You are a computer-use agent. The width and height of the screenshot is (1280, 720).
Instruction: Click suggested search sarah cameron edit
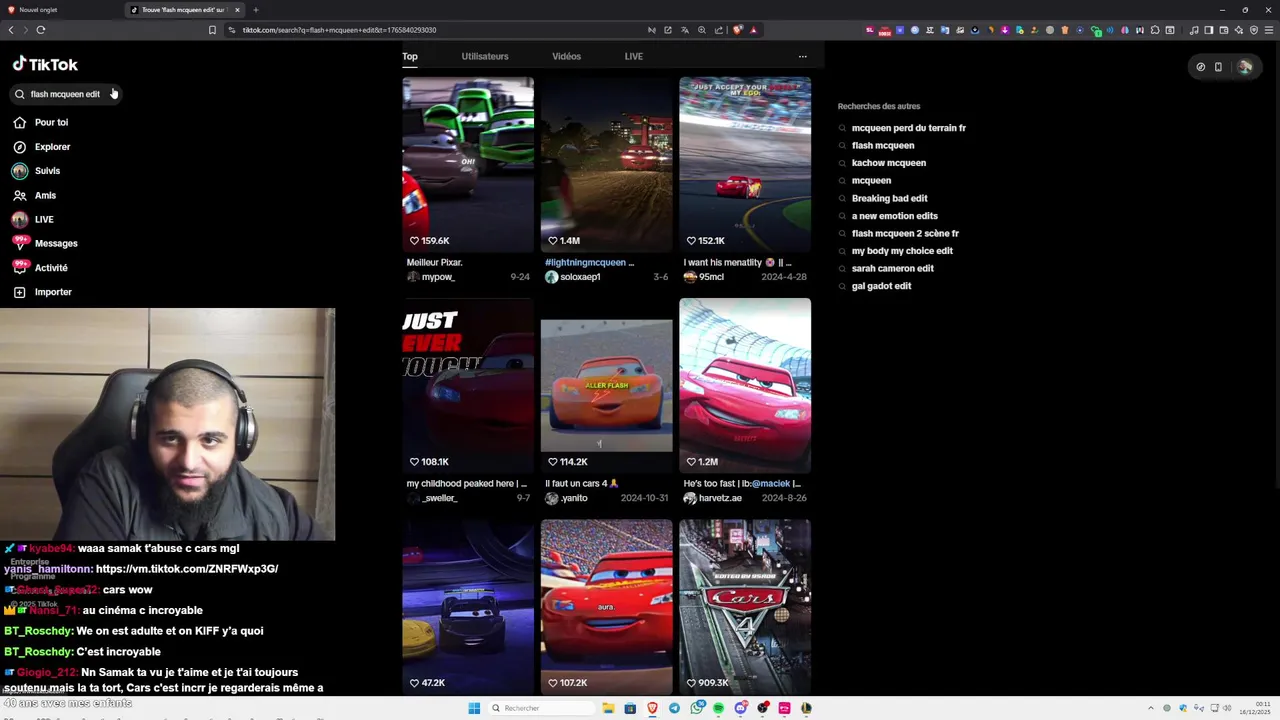(x=892, y=268)
